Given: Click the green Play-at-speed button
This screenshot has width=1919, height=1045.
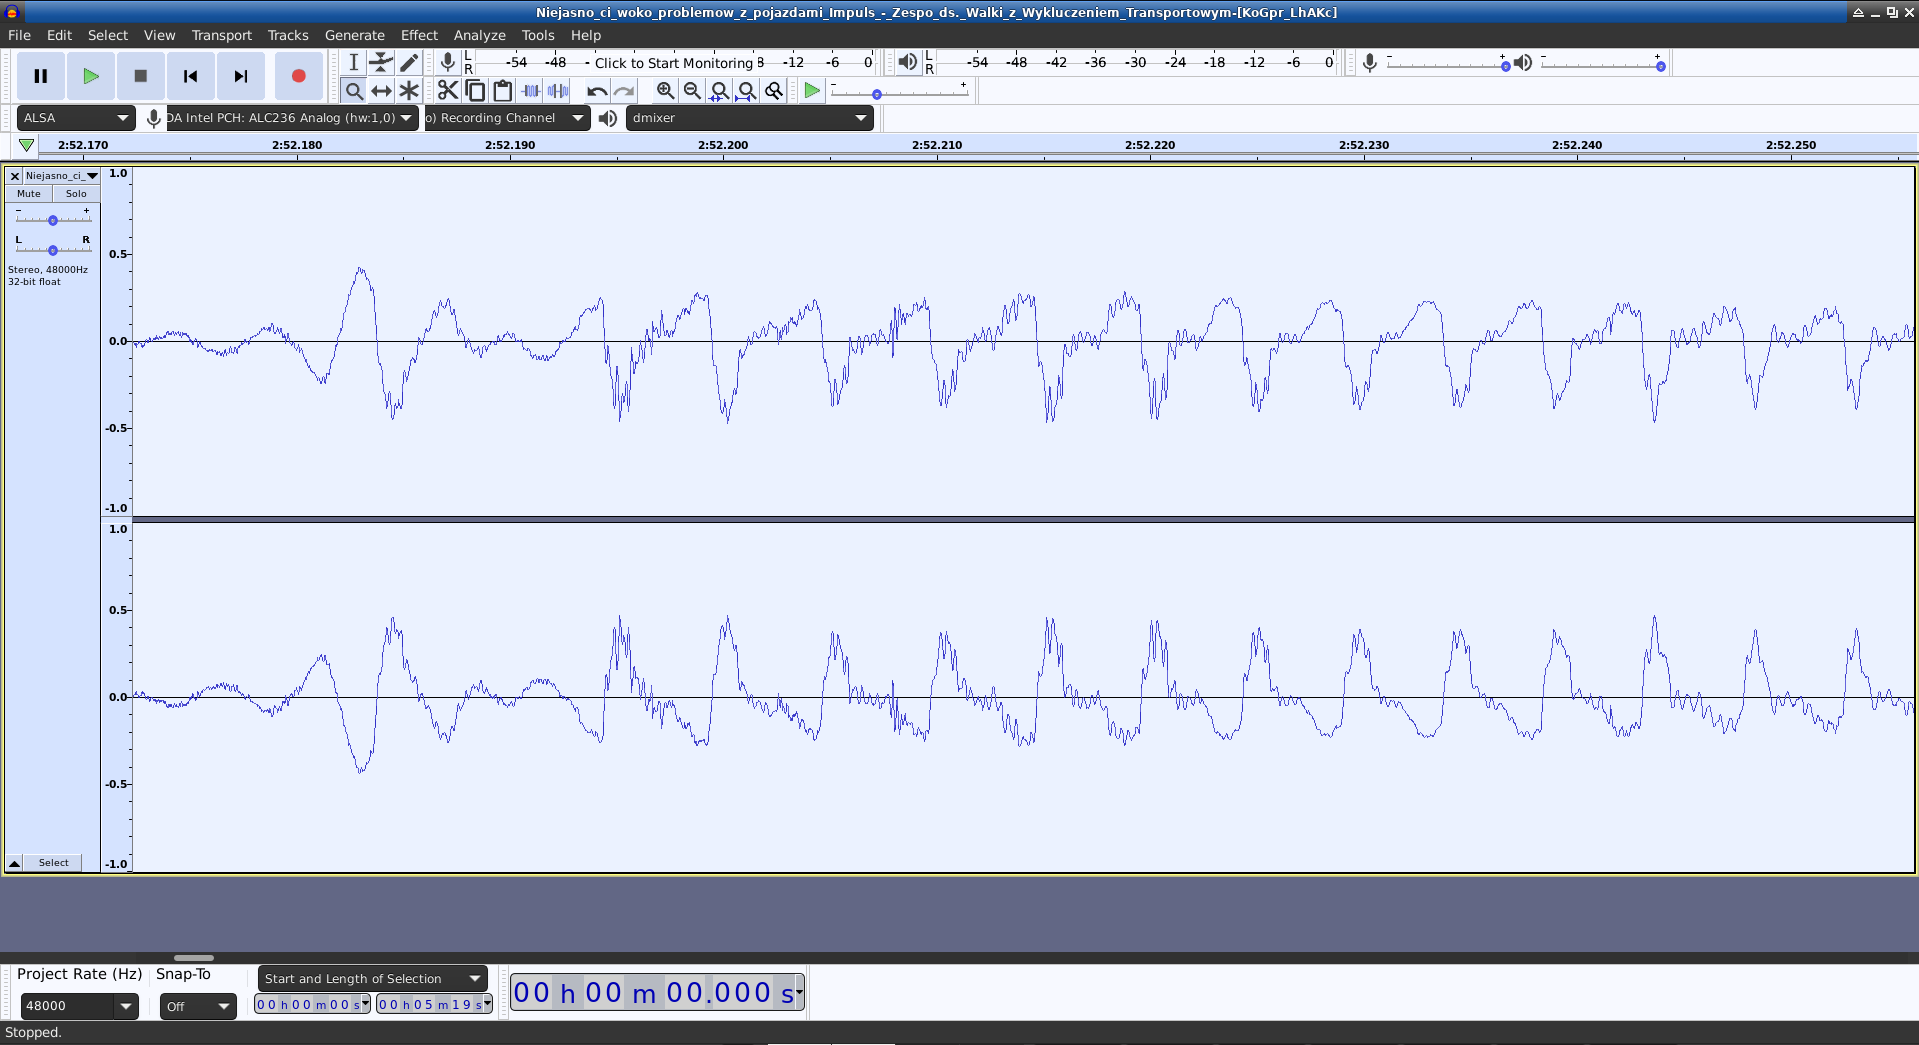Looking at the screenshot, I should pyautogui.click(x=812, y=91).
